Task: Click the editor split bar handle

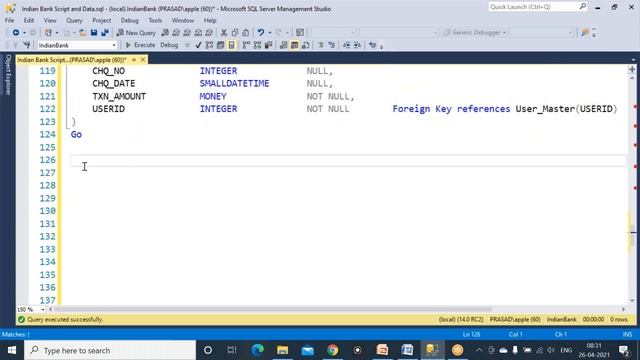Action: coord(632,69)
